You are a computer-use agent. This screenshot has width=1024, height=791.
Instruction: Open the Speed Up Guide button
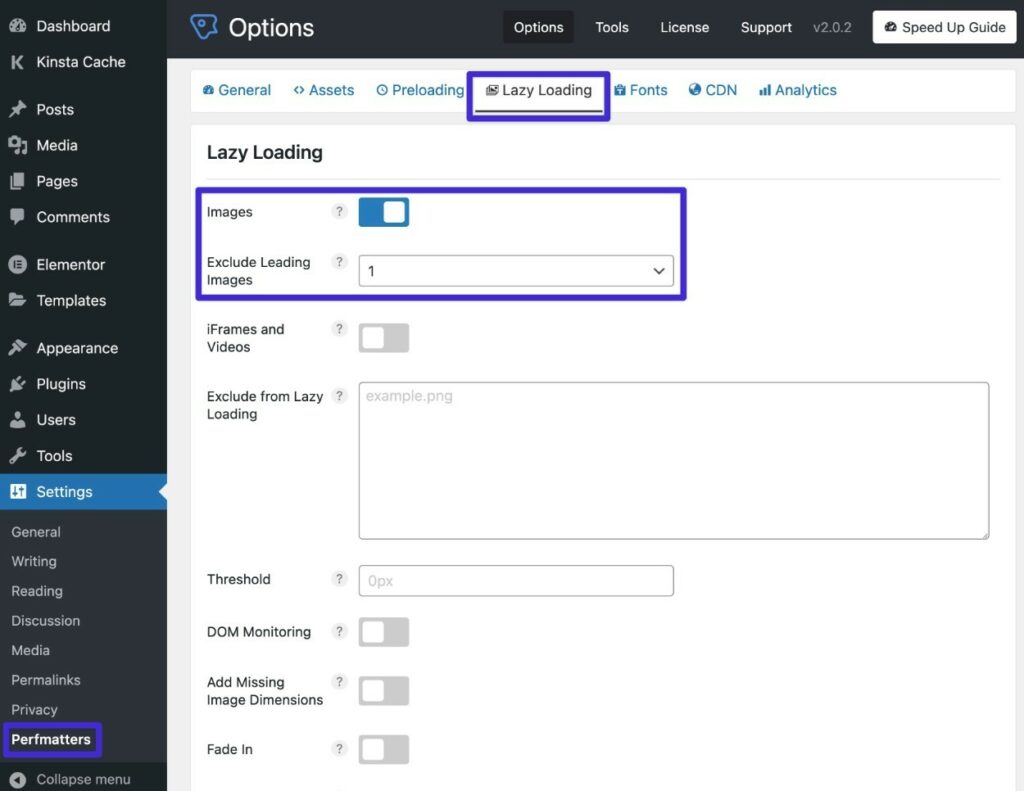click(x=944, y=27)
